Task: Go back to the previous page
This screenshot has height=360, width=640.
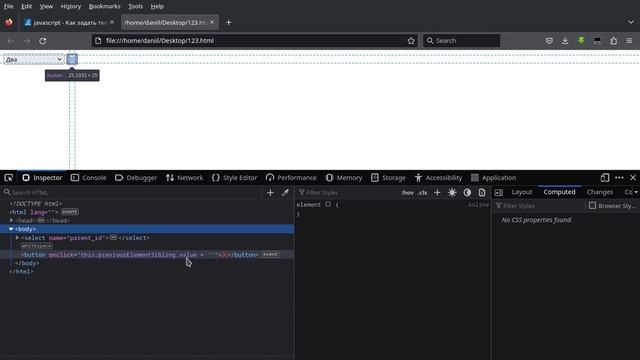Action: tap(11, 41)
